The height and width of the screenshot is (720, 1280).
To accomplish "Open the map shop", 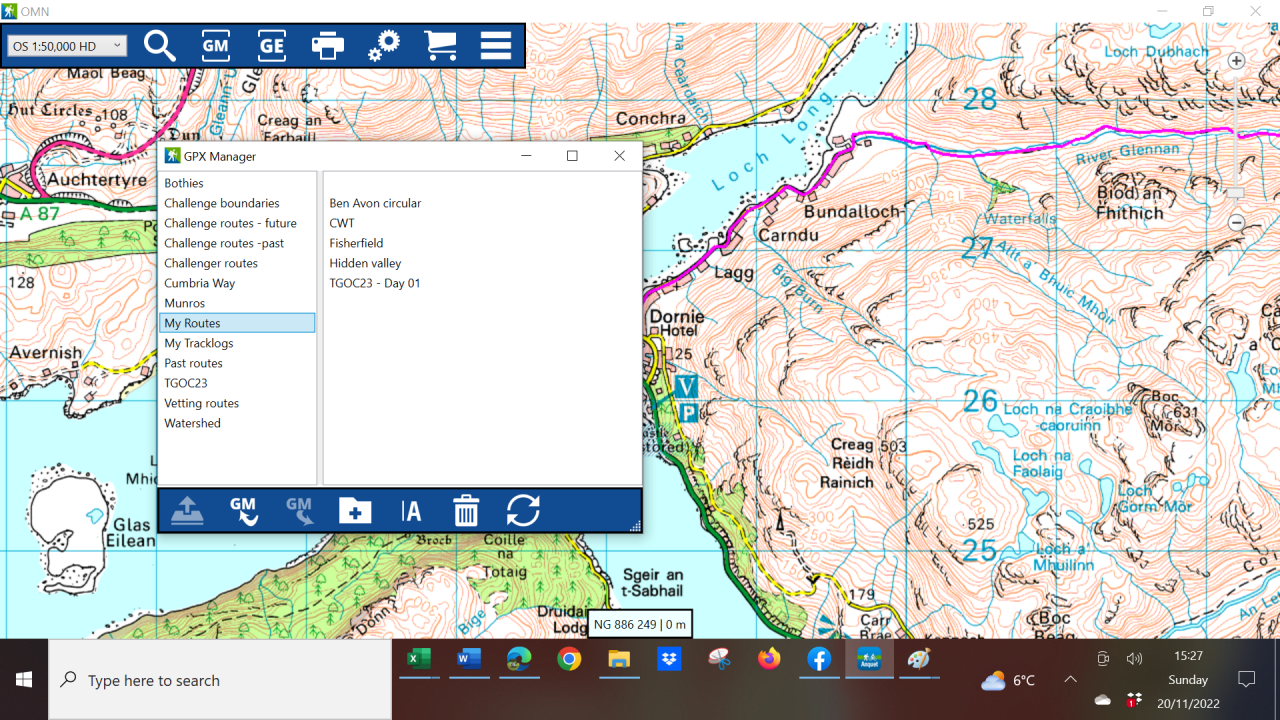I will click(x=440, y=45).
